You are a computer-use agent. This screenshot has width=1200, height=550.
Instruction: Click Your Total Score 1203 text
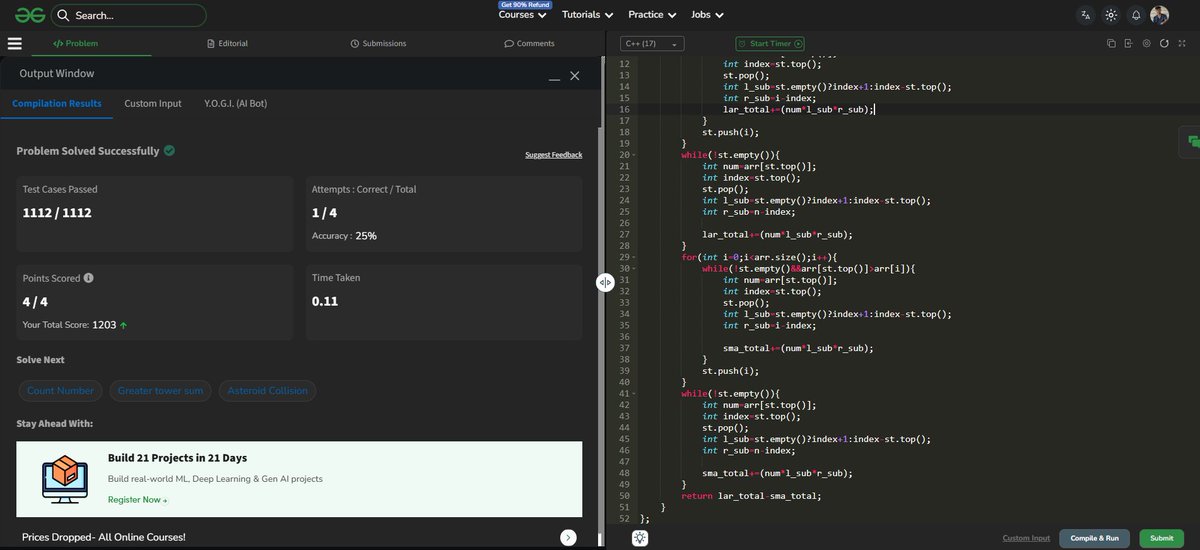75,325
